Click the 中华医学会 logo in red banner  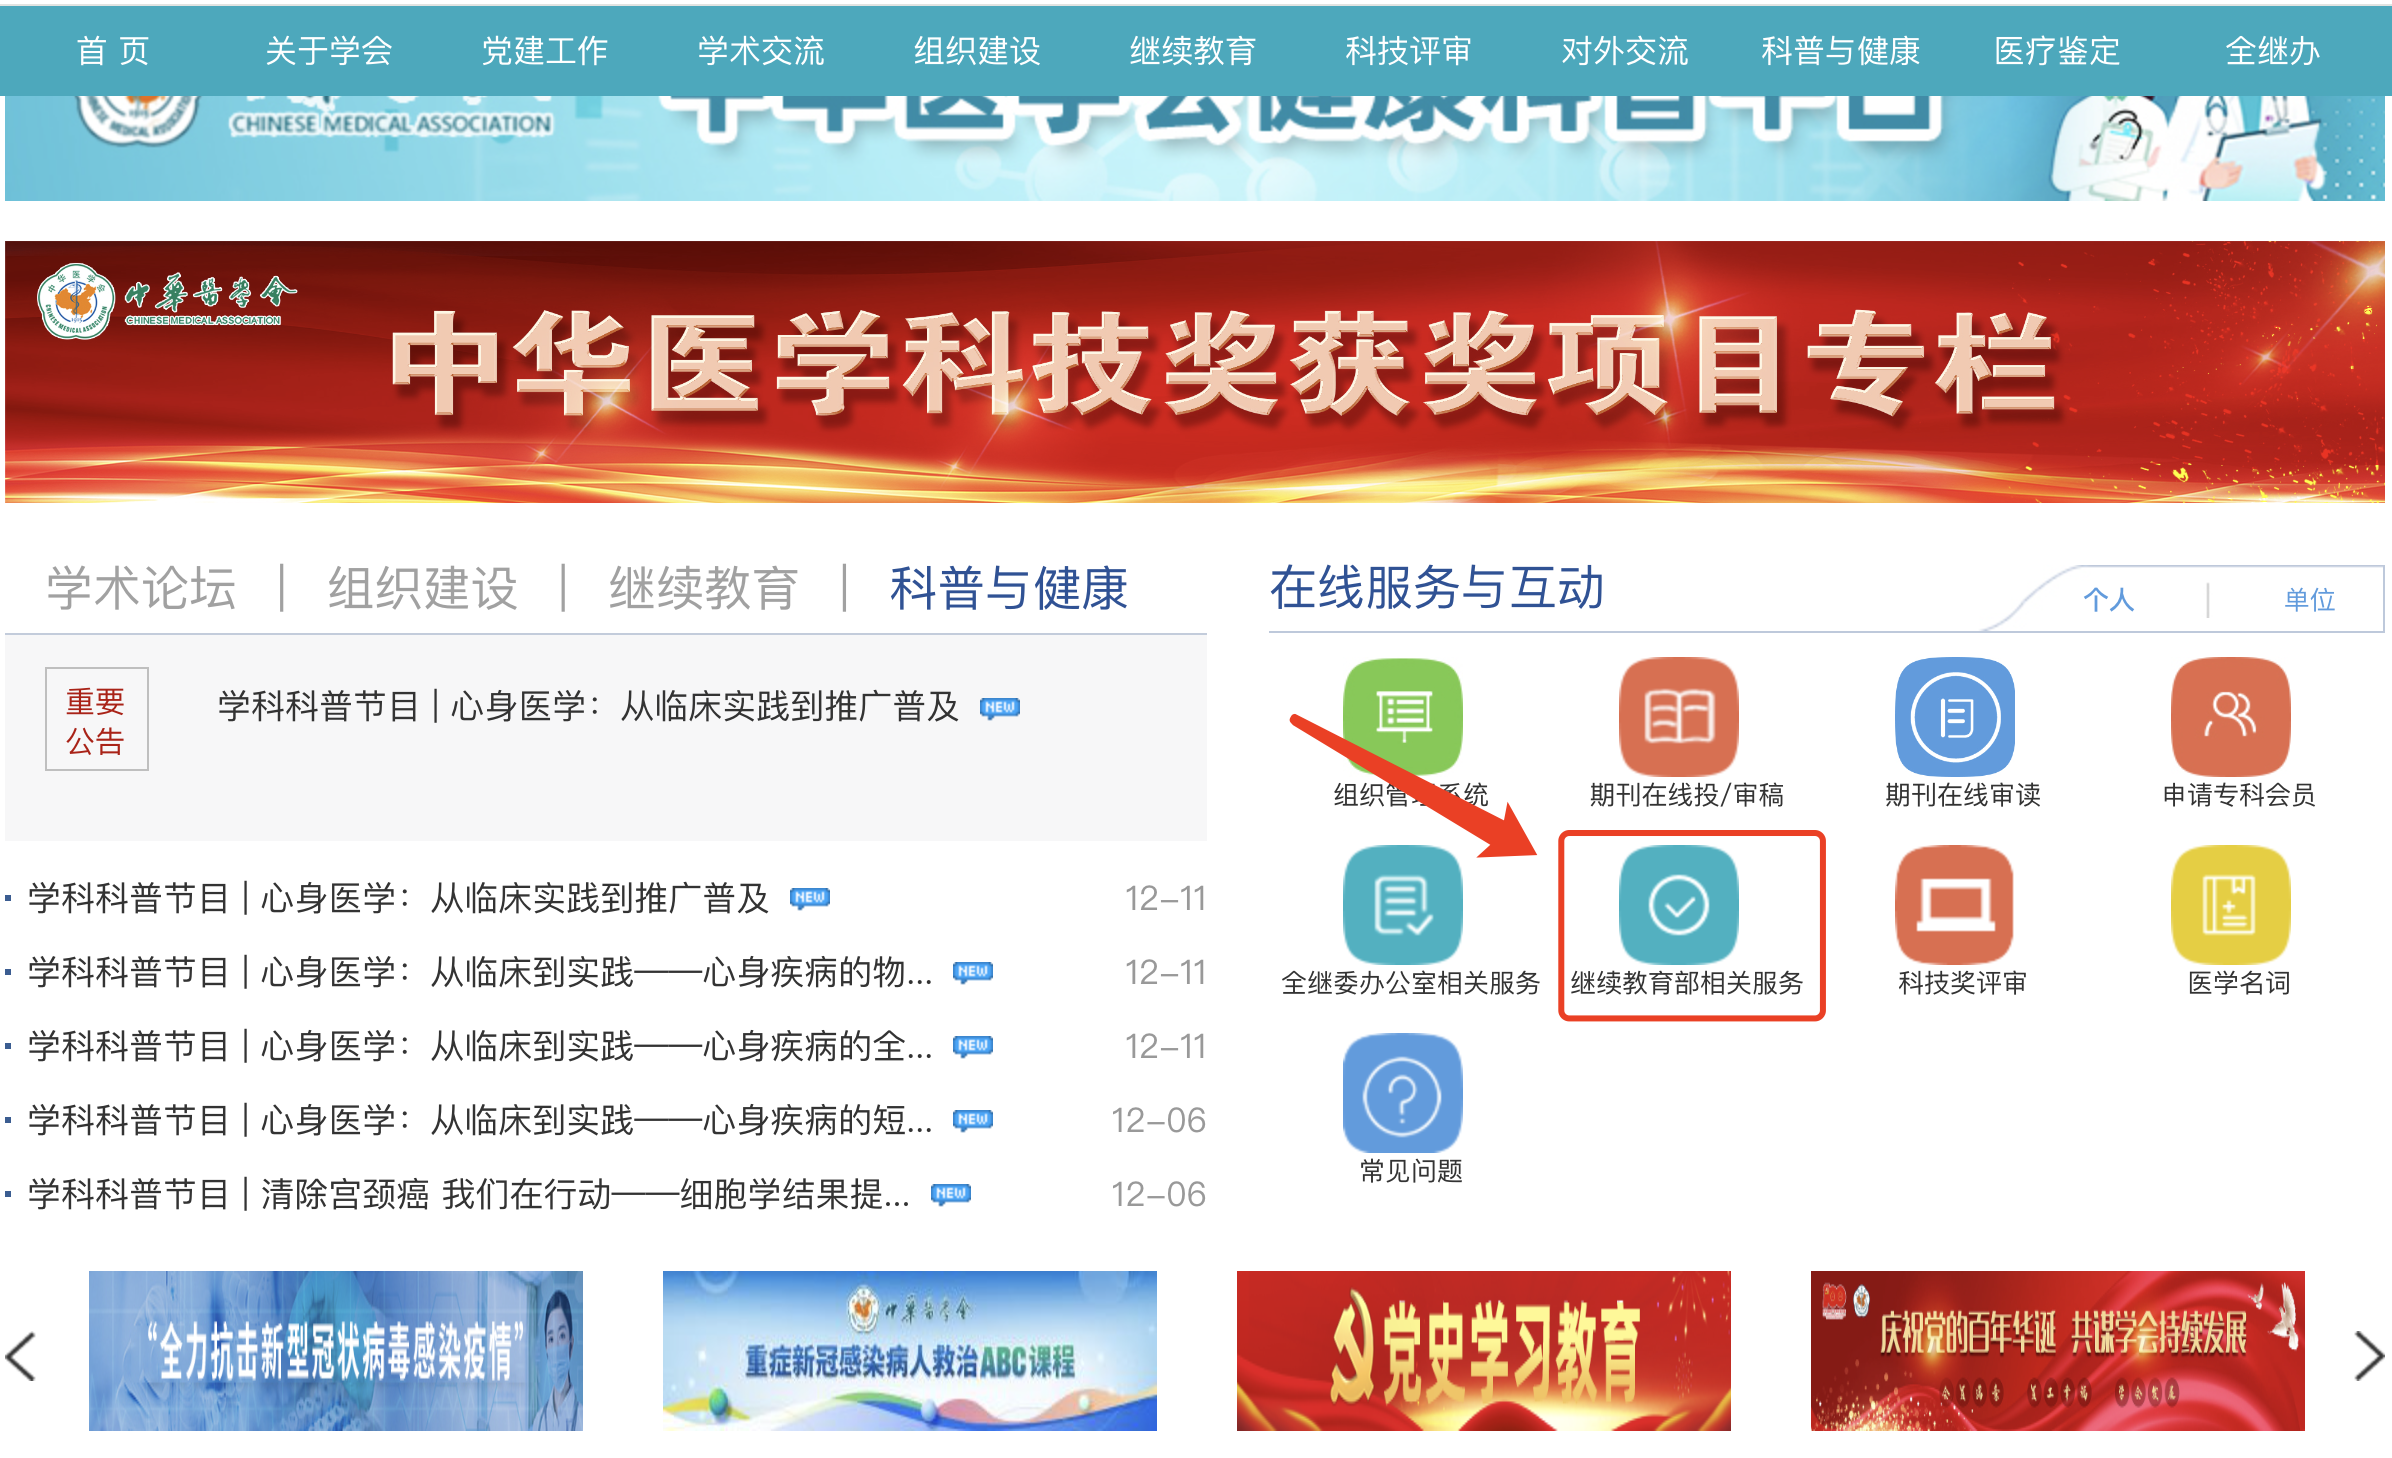166,300
